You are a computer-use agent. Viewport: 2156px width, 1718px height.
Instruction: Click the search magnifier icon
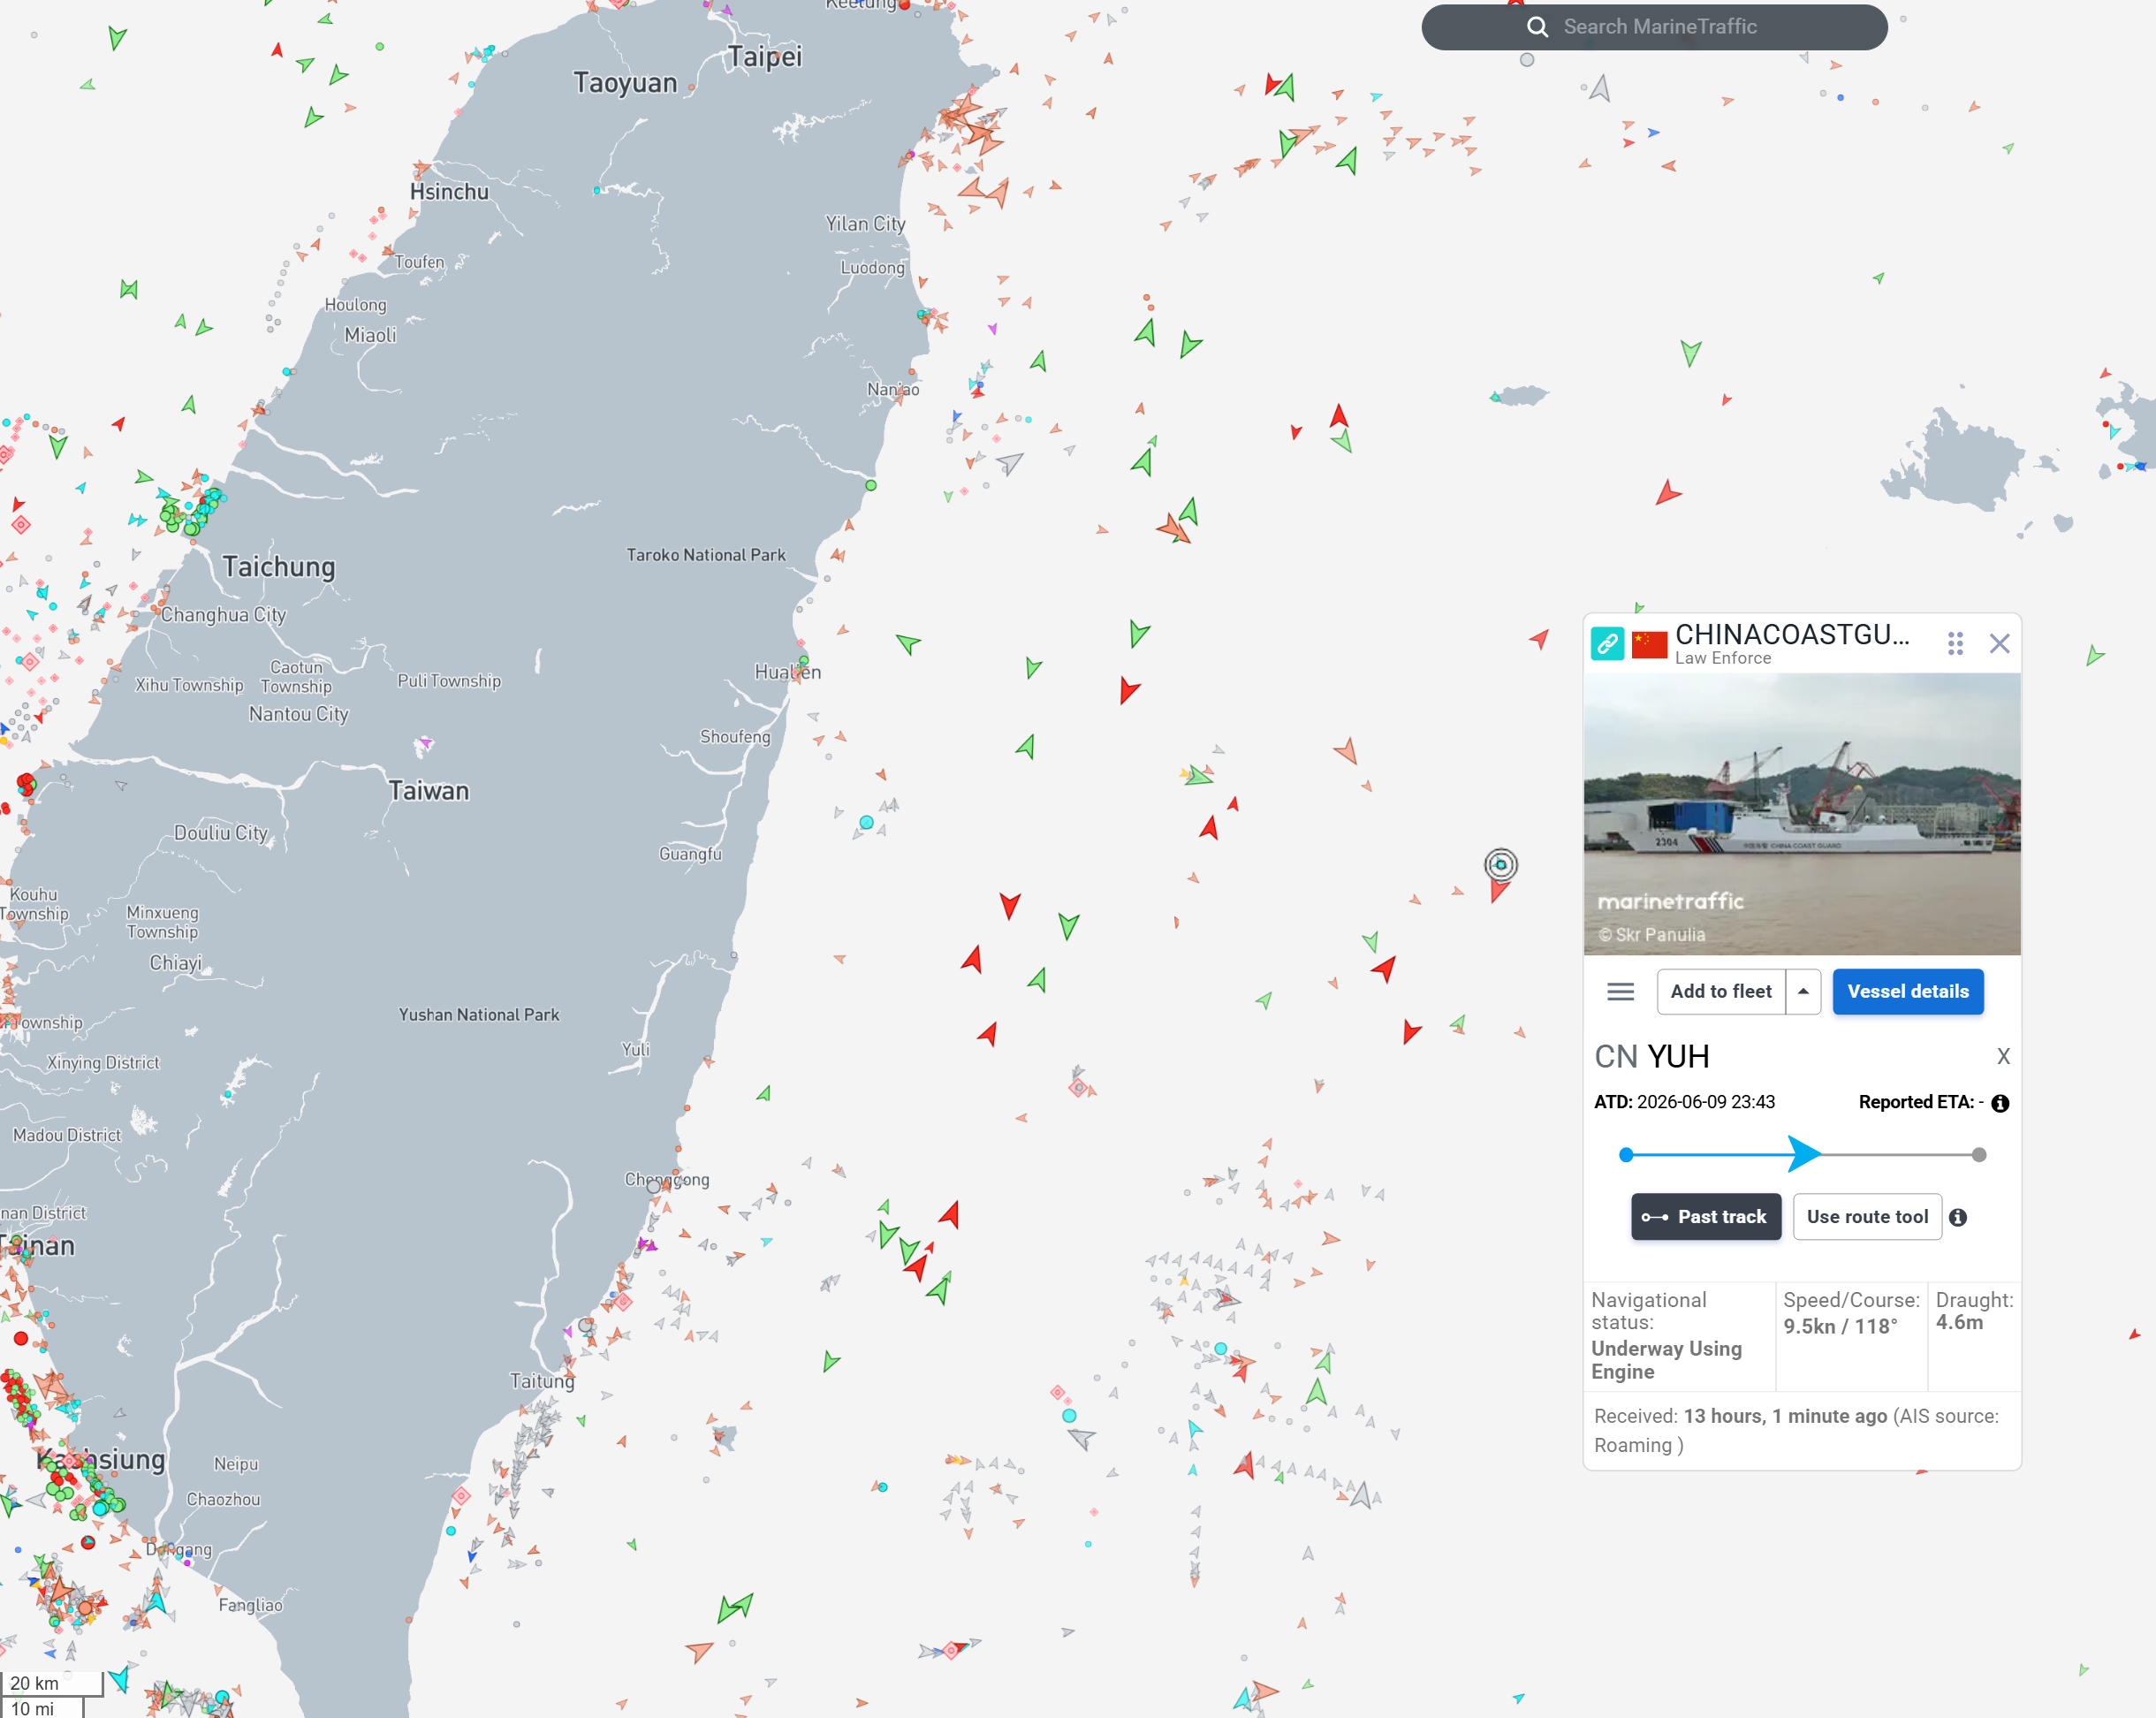pyautogui.click(x=1537, y=27)
